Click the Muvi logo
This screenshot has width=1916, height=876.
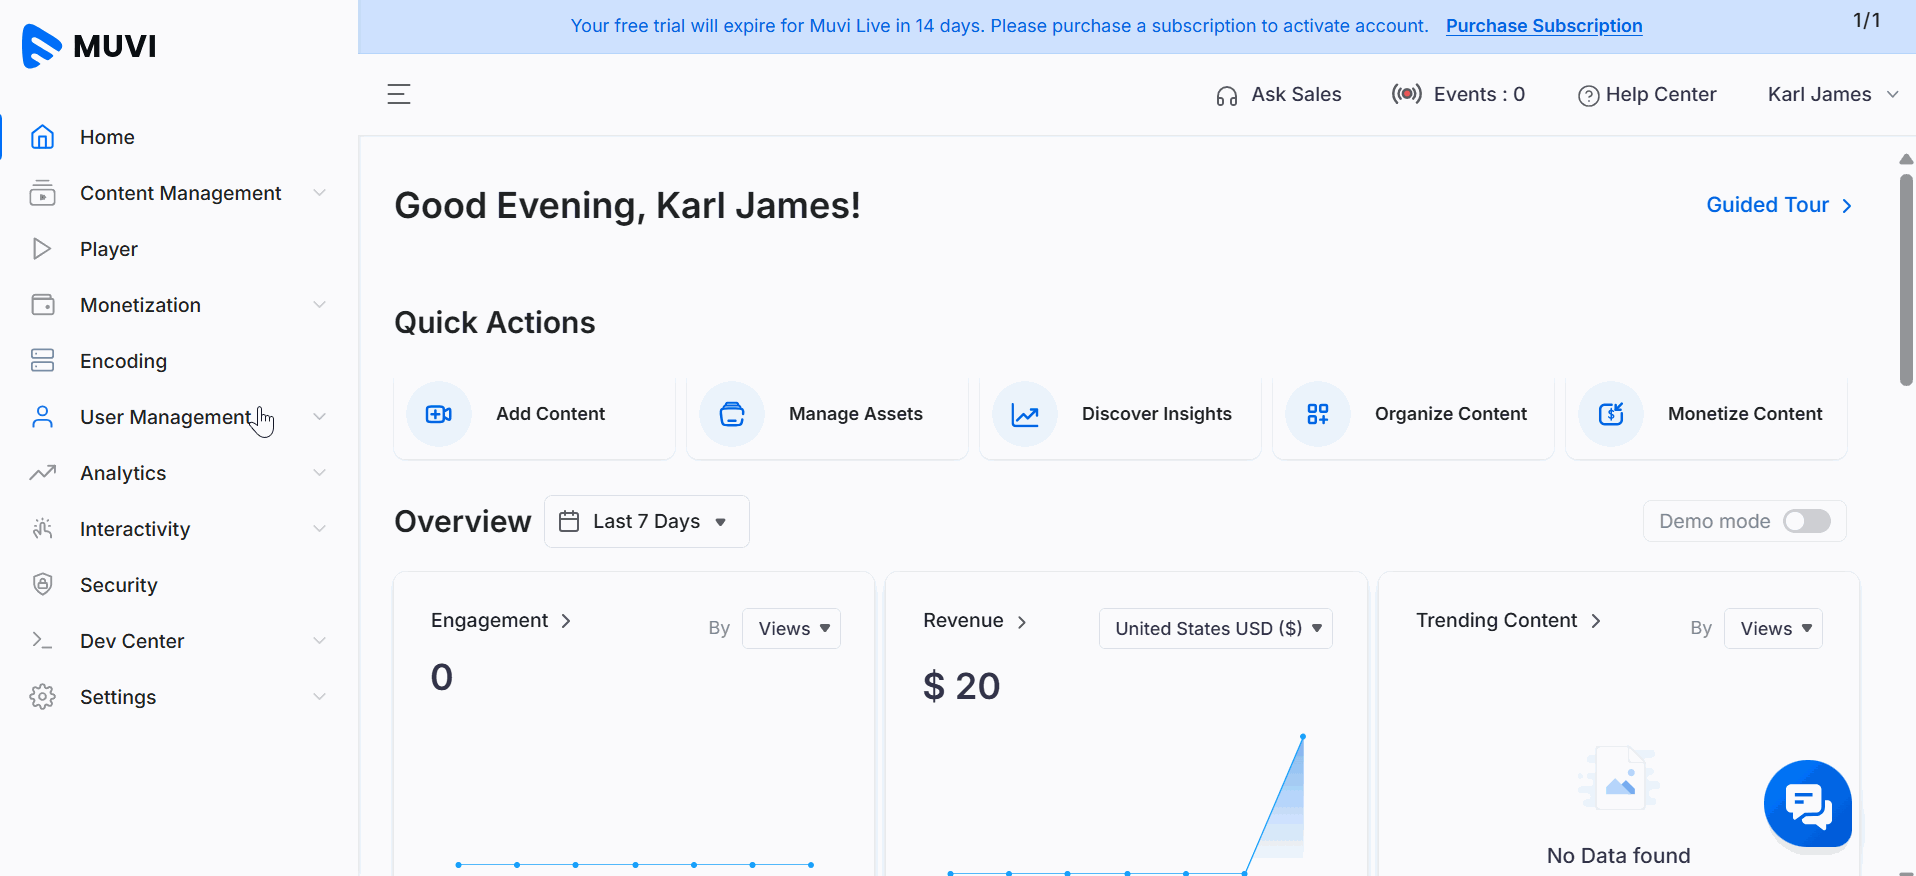point(89,46)
